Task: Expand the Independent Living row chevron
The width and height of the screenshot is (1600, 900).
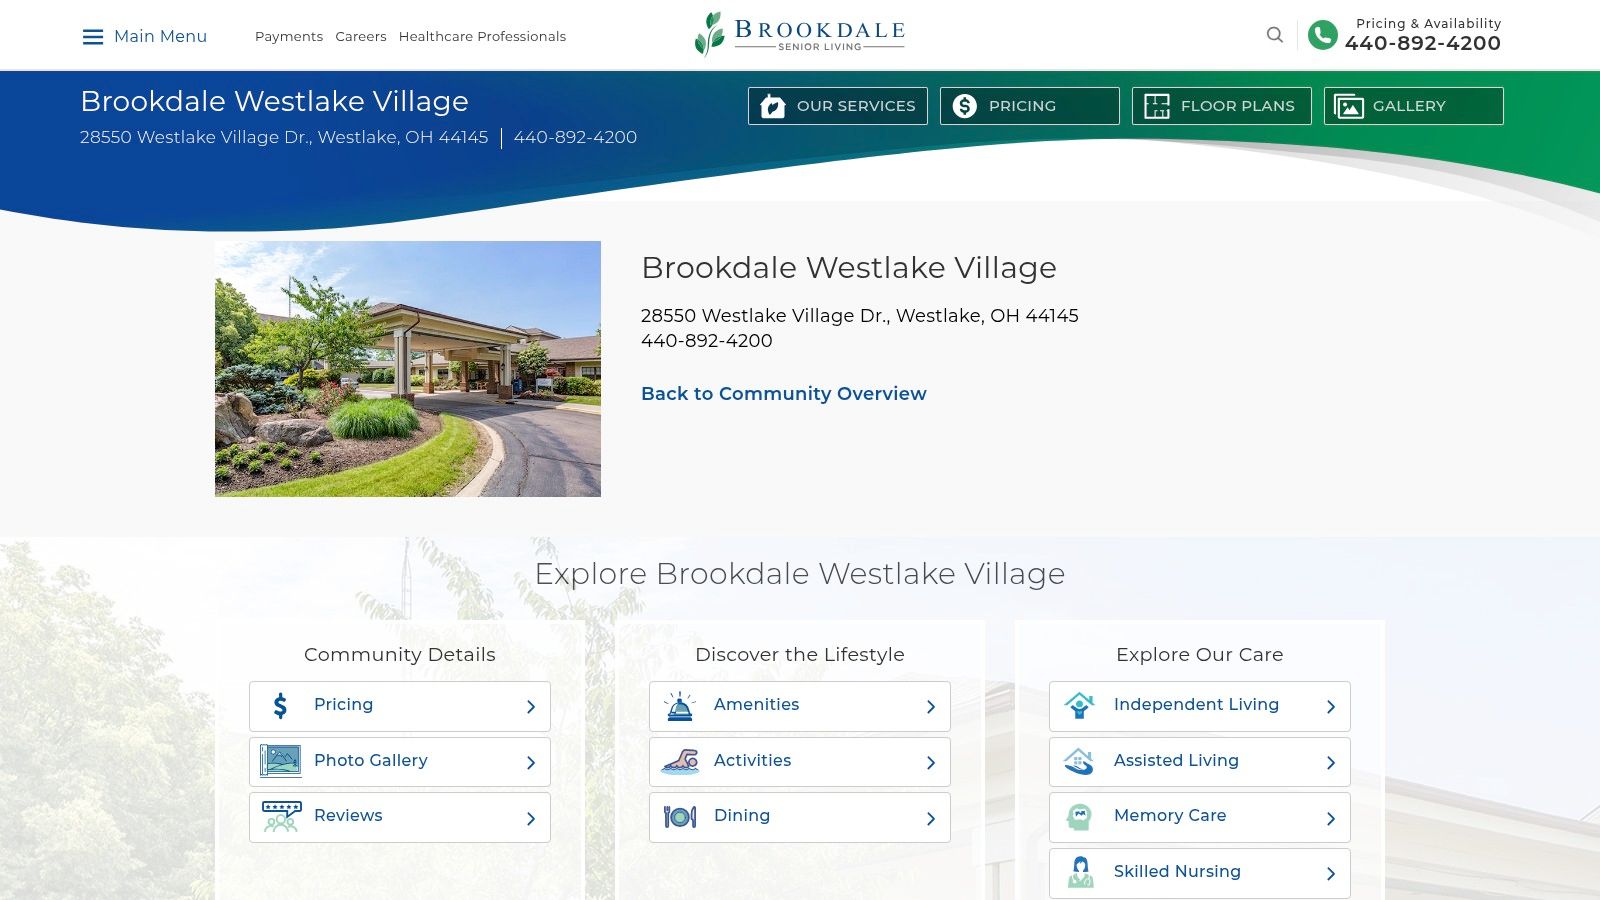Action: pos(1331,707)
